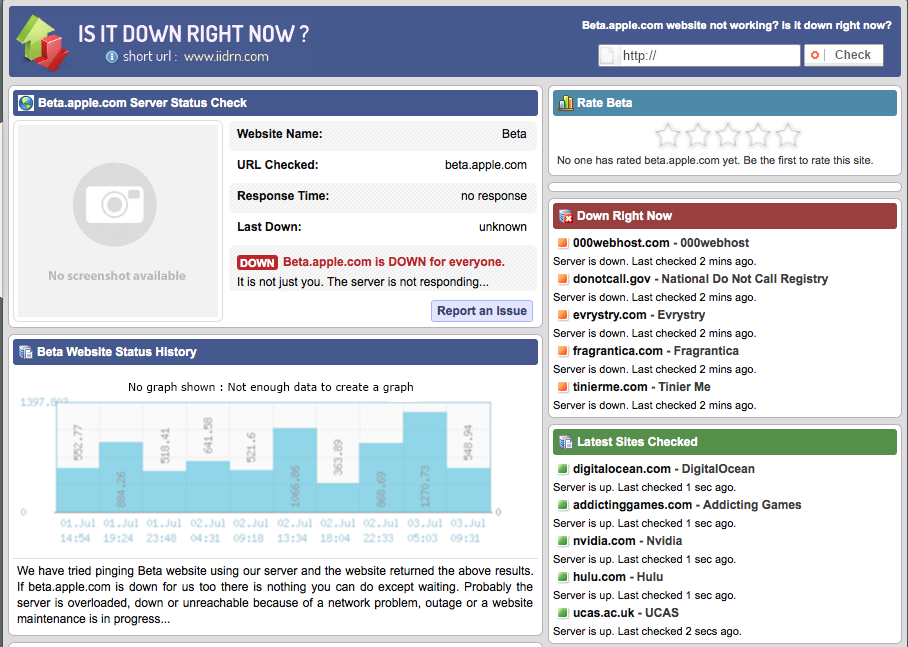The image size is (908, 647).
Task: Click the Rate Beta panel heading
Action: point(605,103)
